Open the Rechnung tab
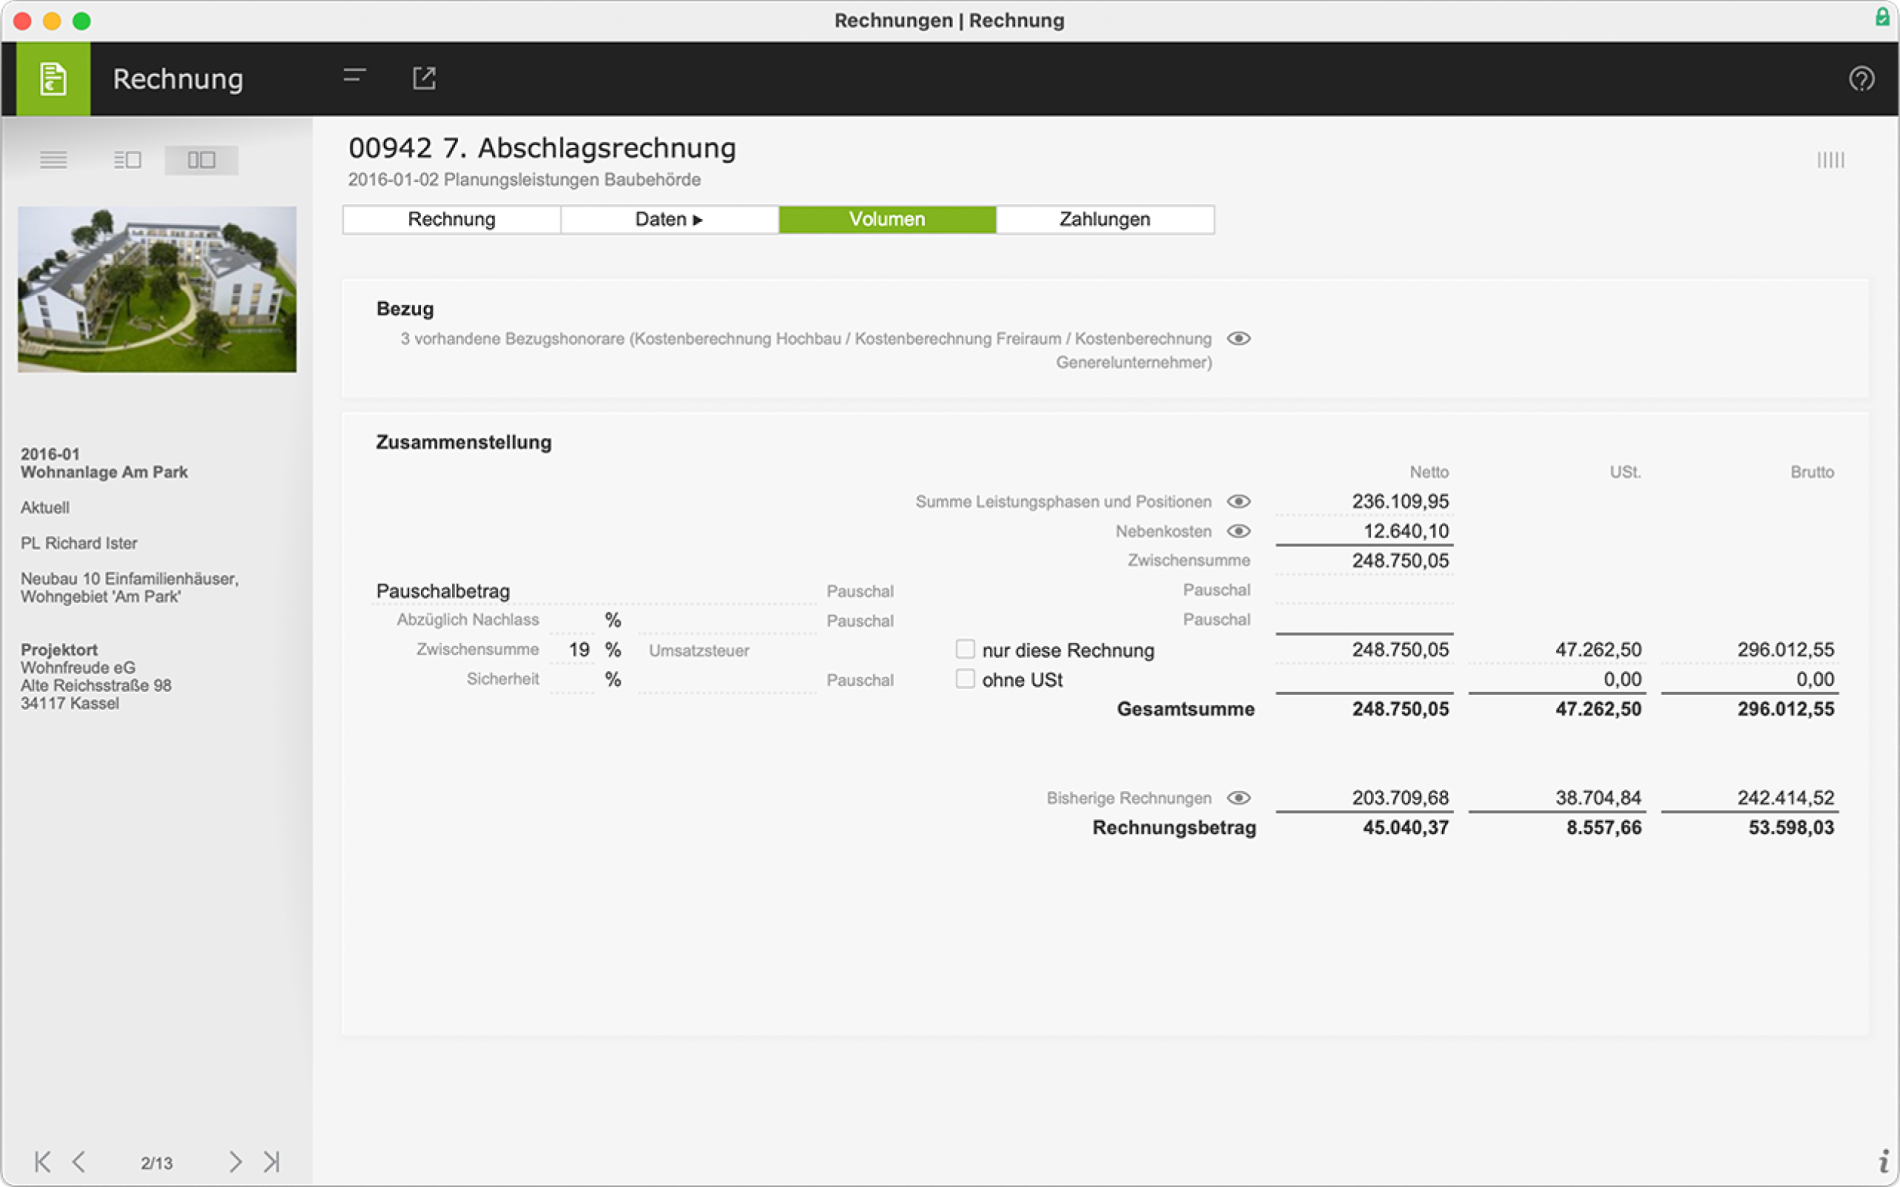Viewport: 1900px width, 1187px height. (451, 219)
